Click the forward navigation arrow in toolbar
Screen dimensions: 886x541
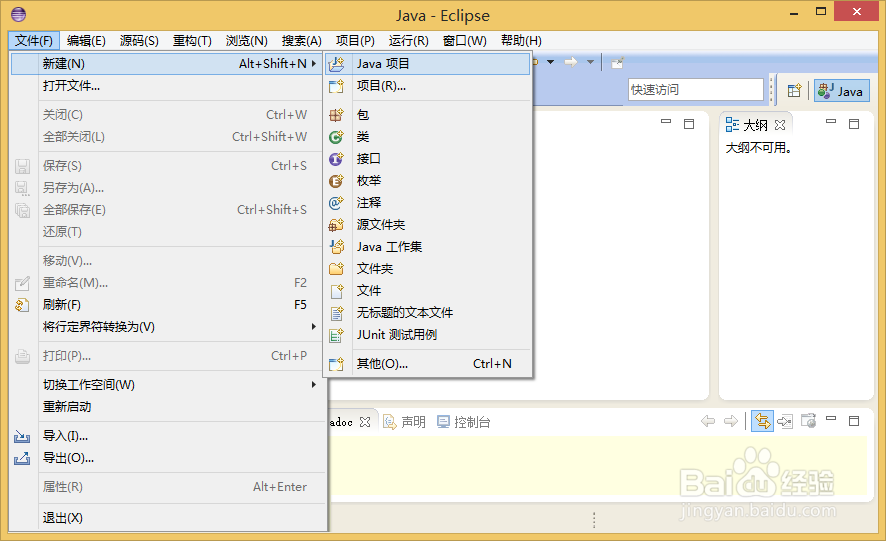pos(571,62)
